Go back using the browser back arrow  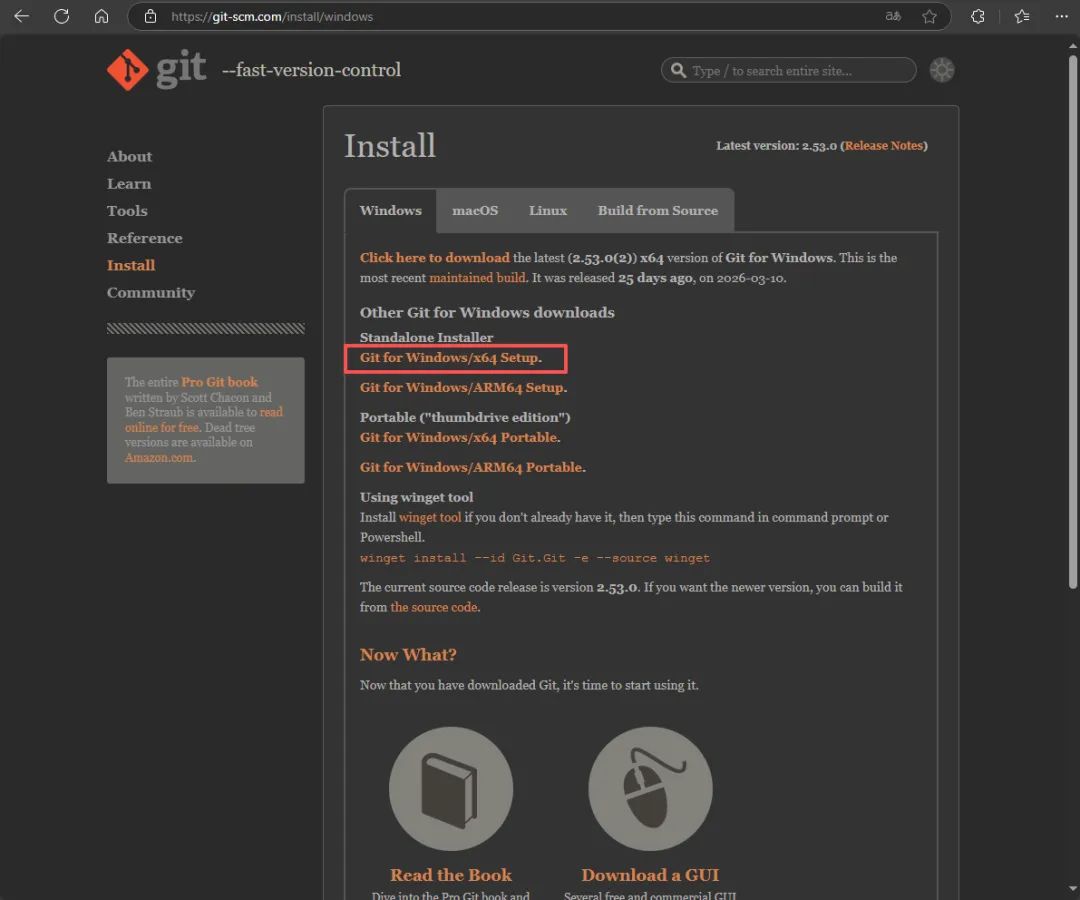click(x=21, y=16)
